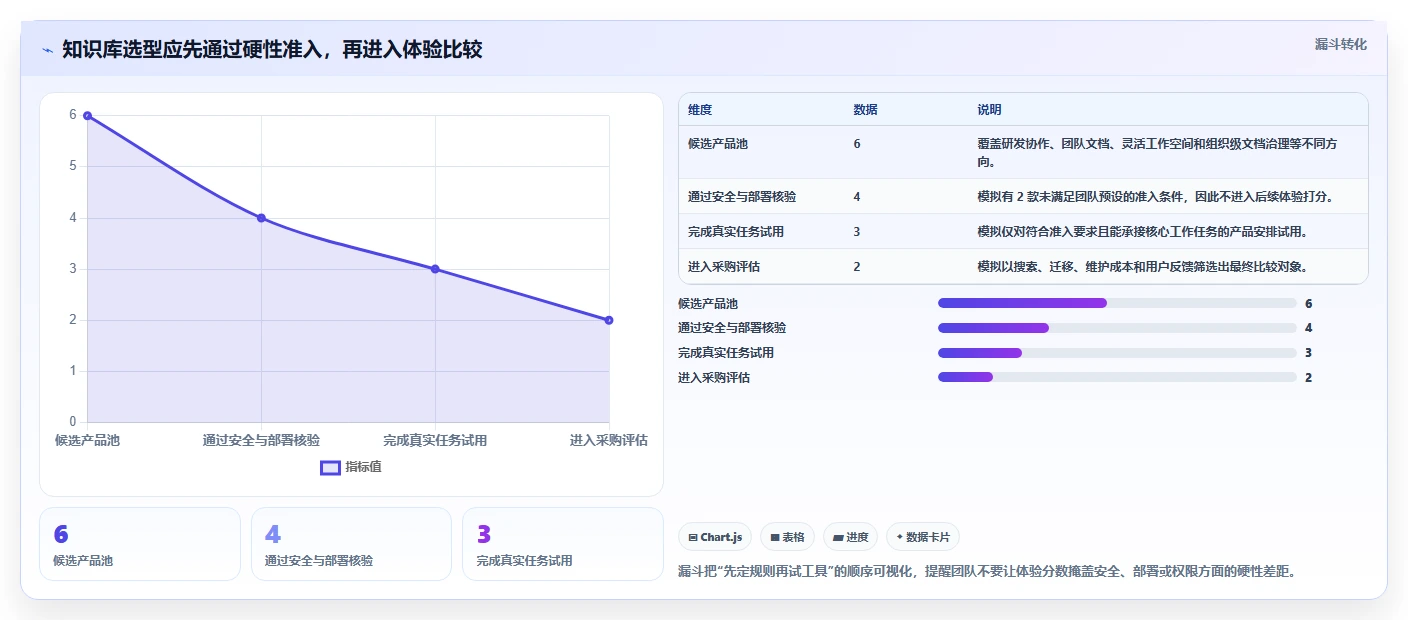
Task: Click the 维度 column header
Action: click(x=700, y=110)
